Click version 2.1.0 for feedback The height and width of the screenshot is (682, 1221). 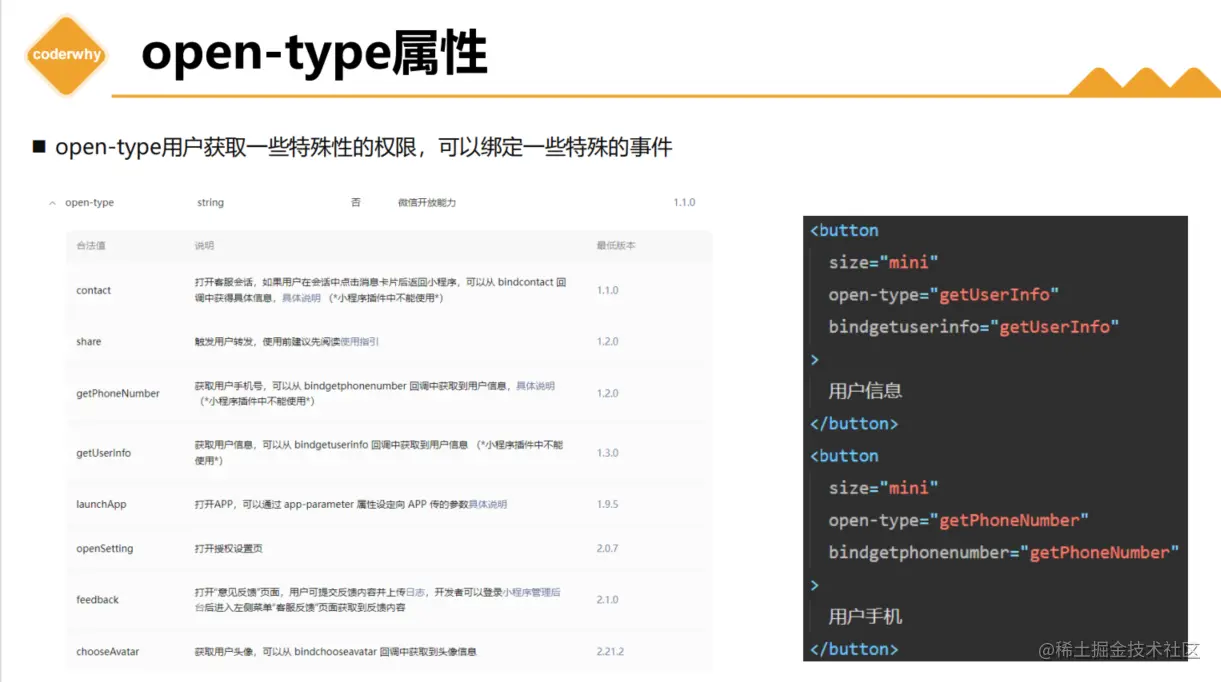point(608,600)
